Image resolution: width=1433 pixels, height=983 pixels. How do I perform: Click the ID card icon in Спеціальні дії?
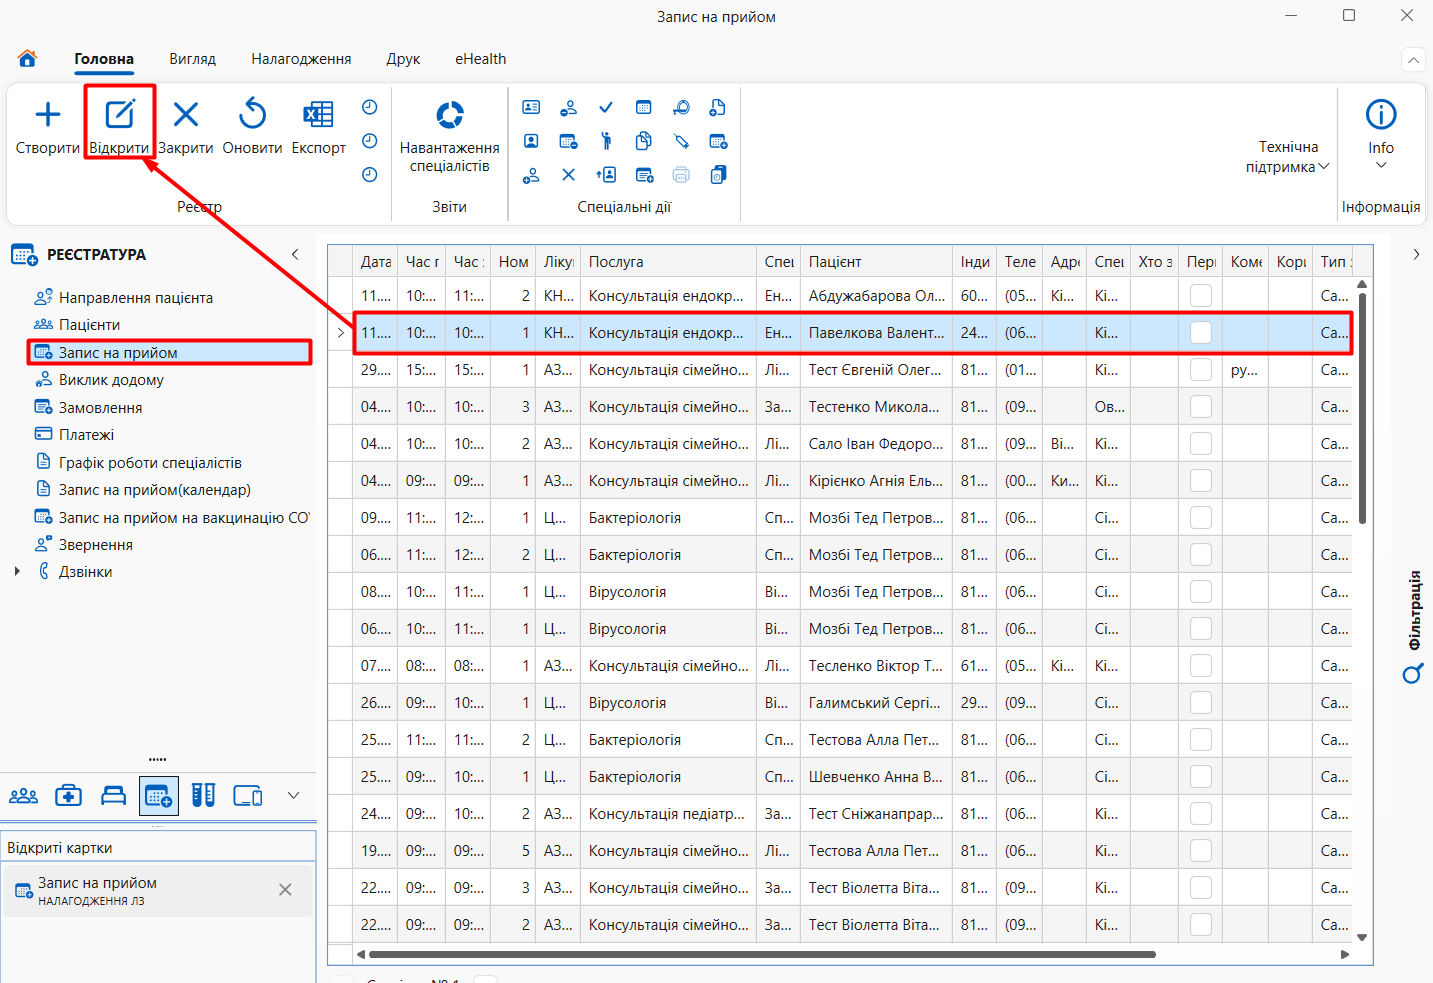pos(531,107)
